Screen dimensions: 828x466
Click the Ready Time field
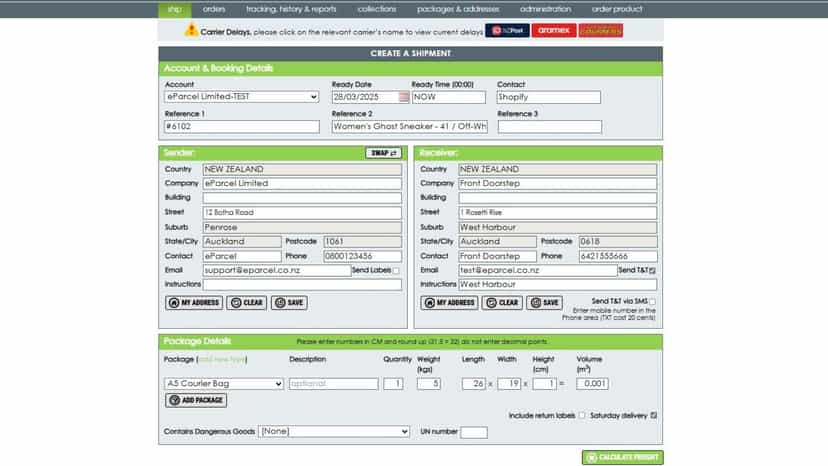pyautogui.click(x=448, y=97)
